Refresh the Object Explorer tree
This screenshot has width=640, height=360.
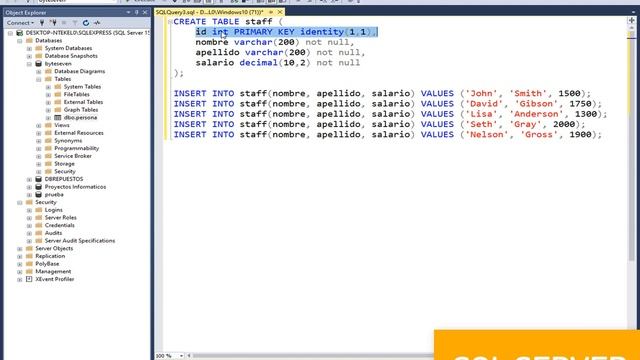click(x=86, y=23)
